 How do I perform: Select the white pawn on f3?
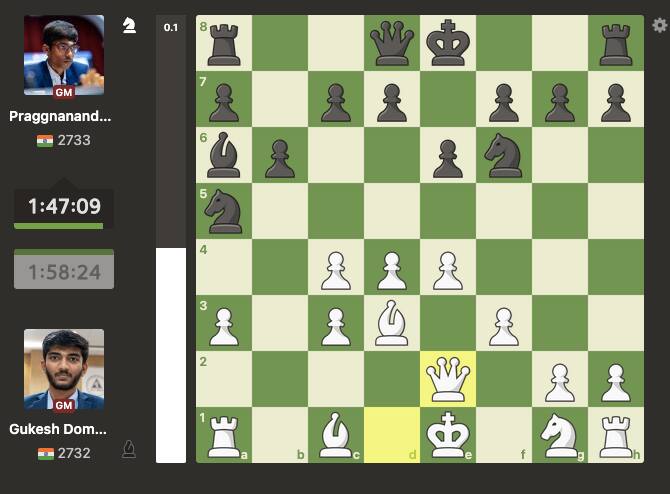click(504, 326)
